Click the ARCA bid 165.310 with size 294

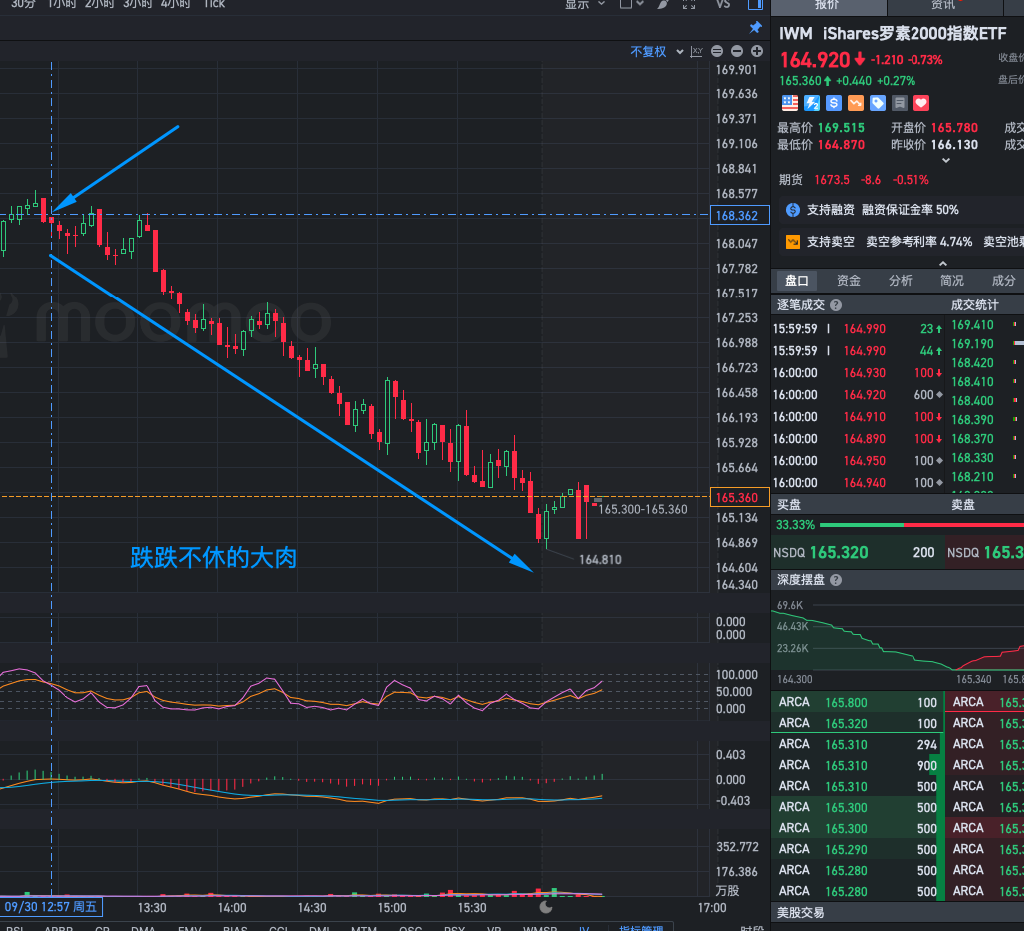(857, 744)
